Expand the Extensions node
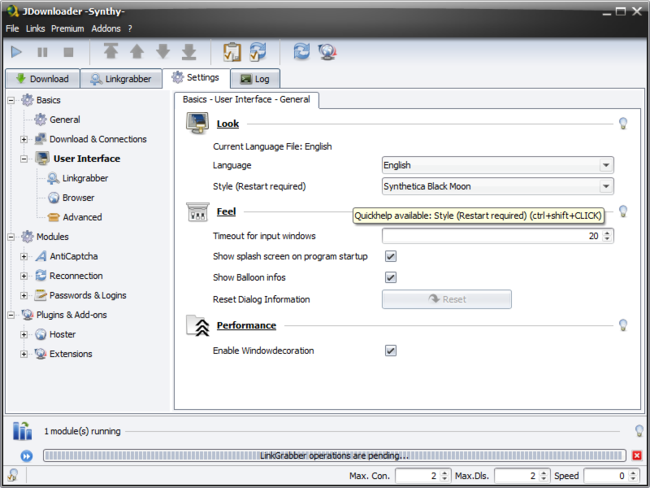Image resolution: width=650 pixels, height=488 pixels. click(x=24, y=354)
